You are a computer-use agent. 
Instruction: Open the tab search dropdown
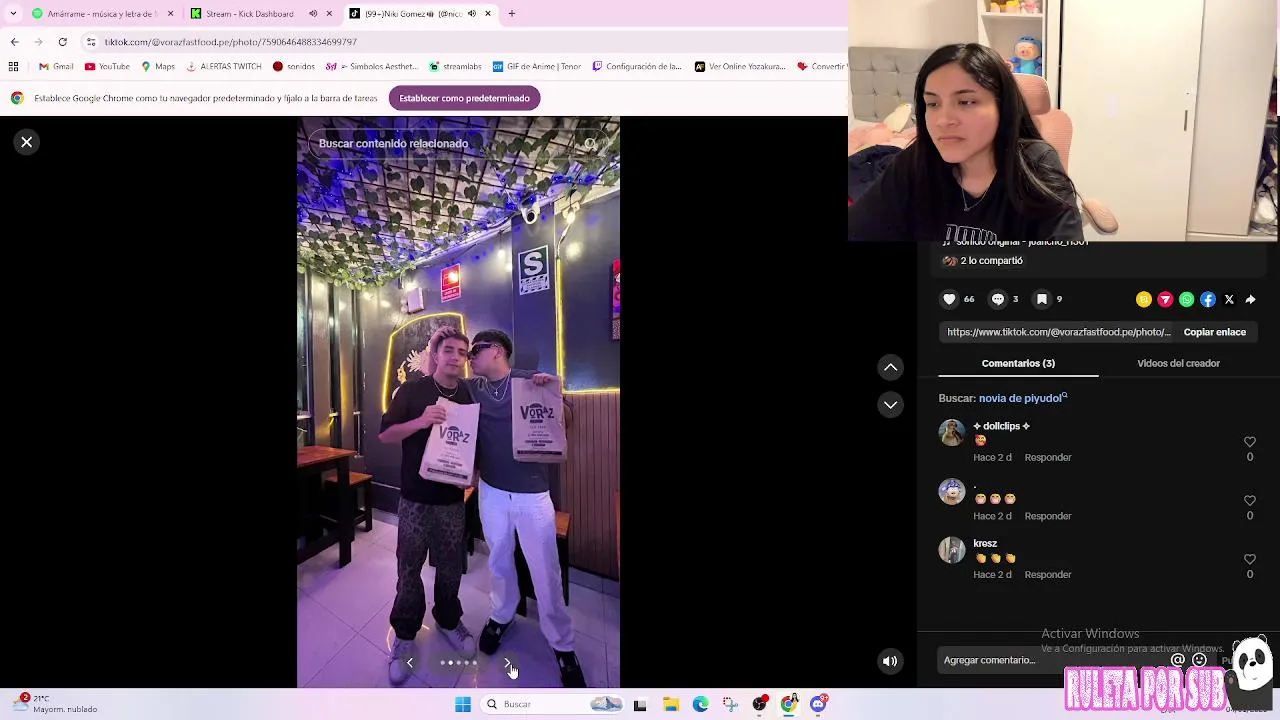click(12, 14)
